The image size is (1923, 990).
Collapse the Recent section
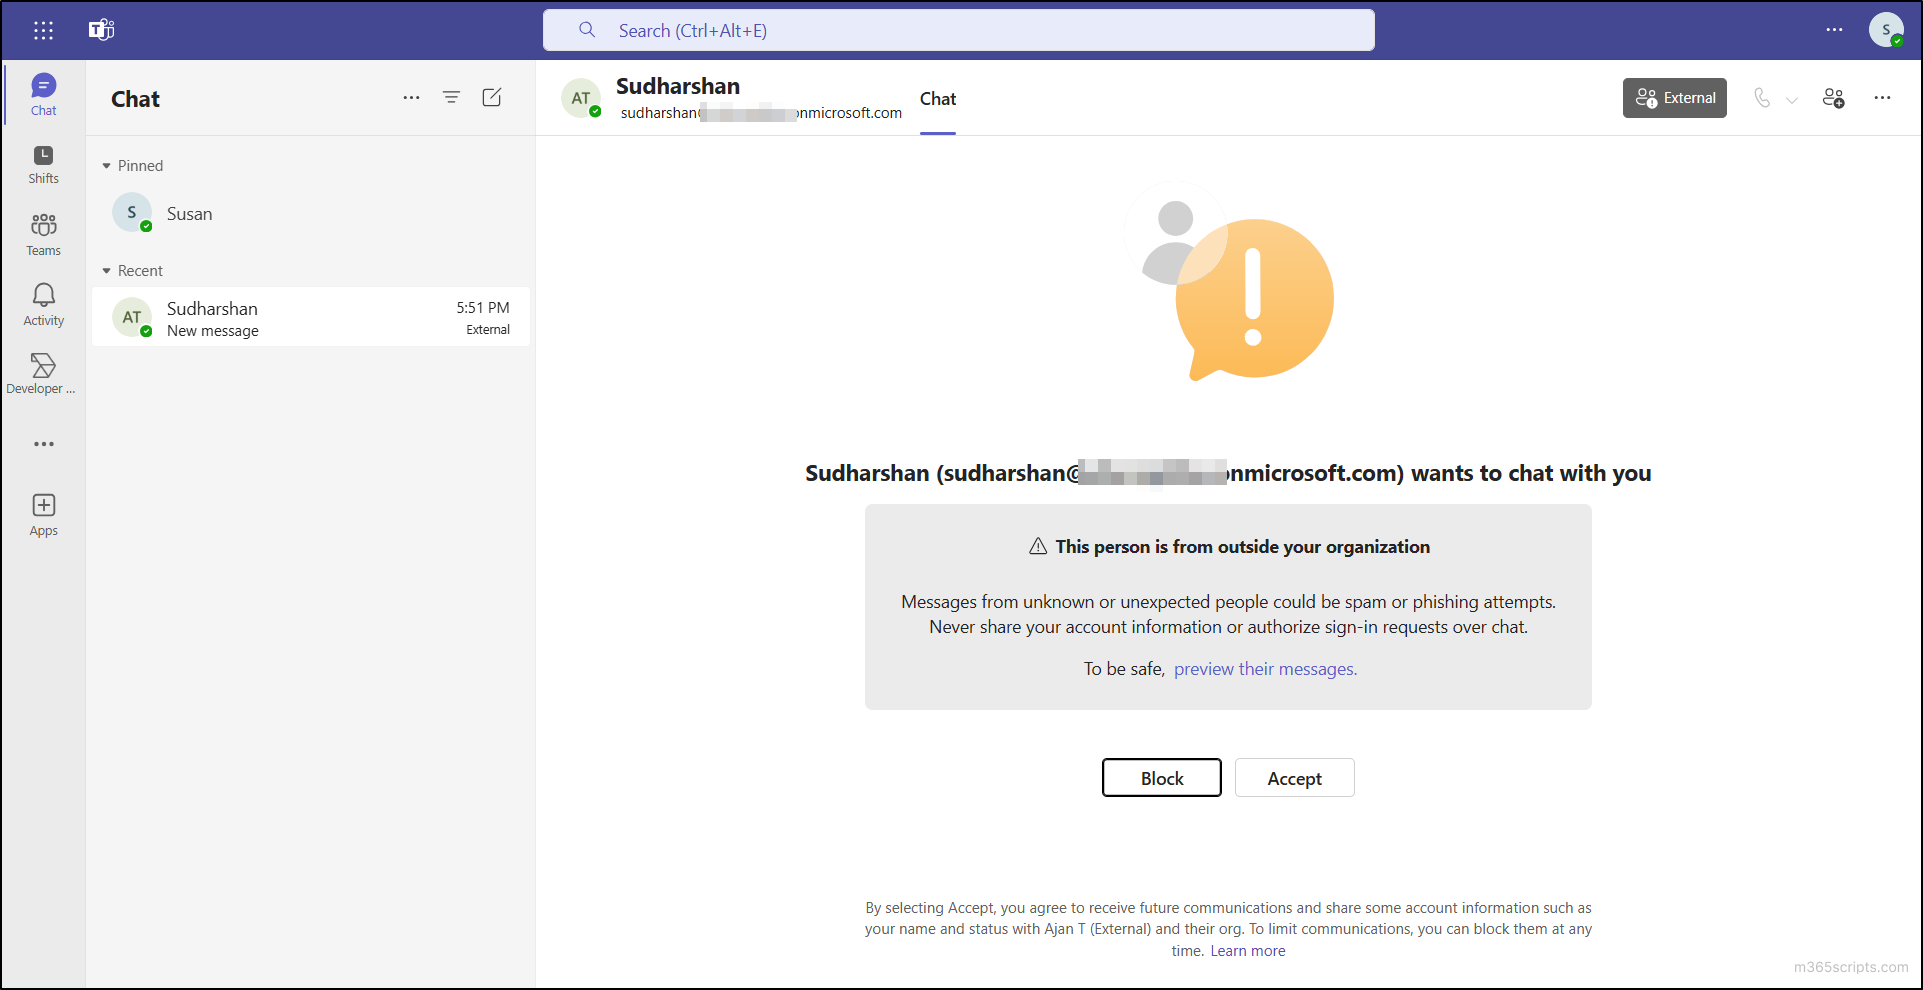pos(106,270)
